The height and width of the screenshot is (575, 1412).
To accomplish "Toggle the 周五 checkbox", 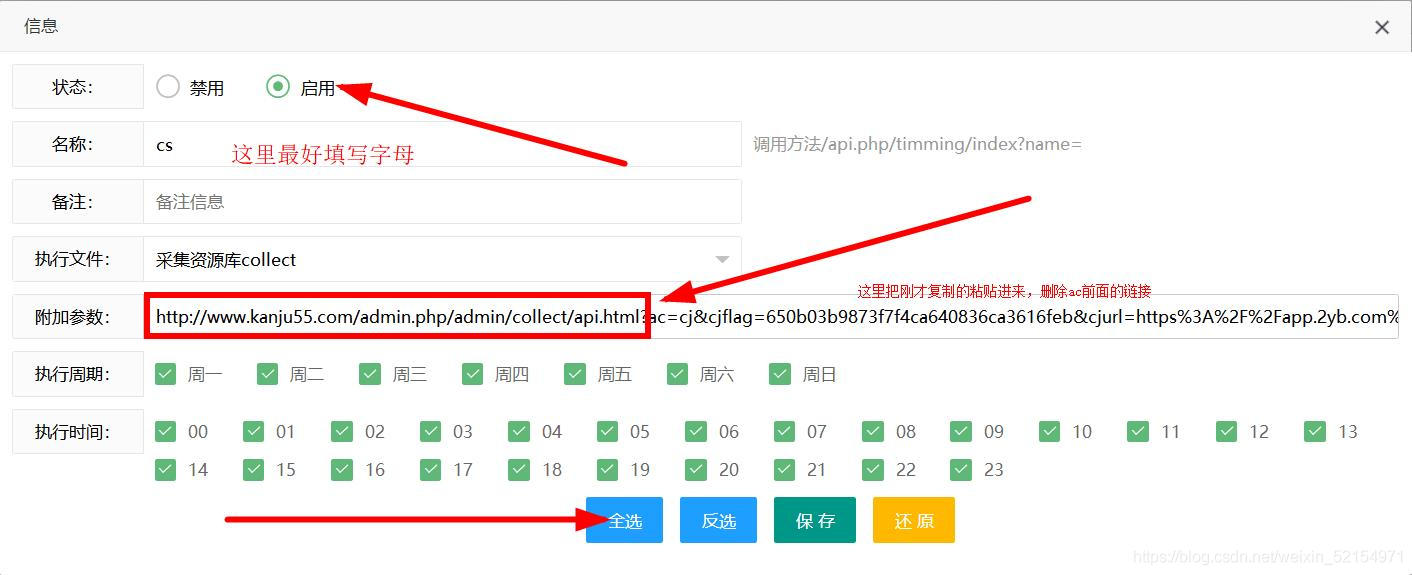I will (x=575, y=374).
